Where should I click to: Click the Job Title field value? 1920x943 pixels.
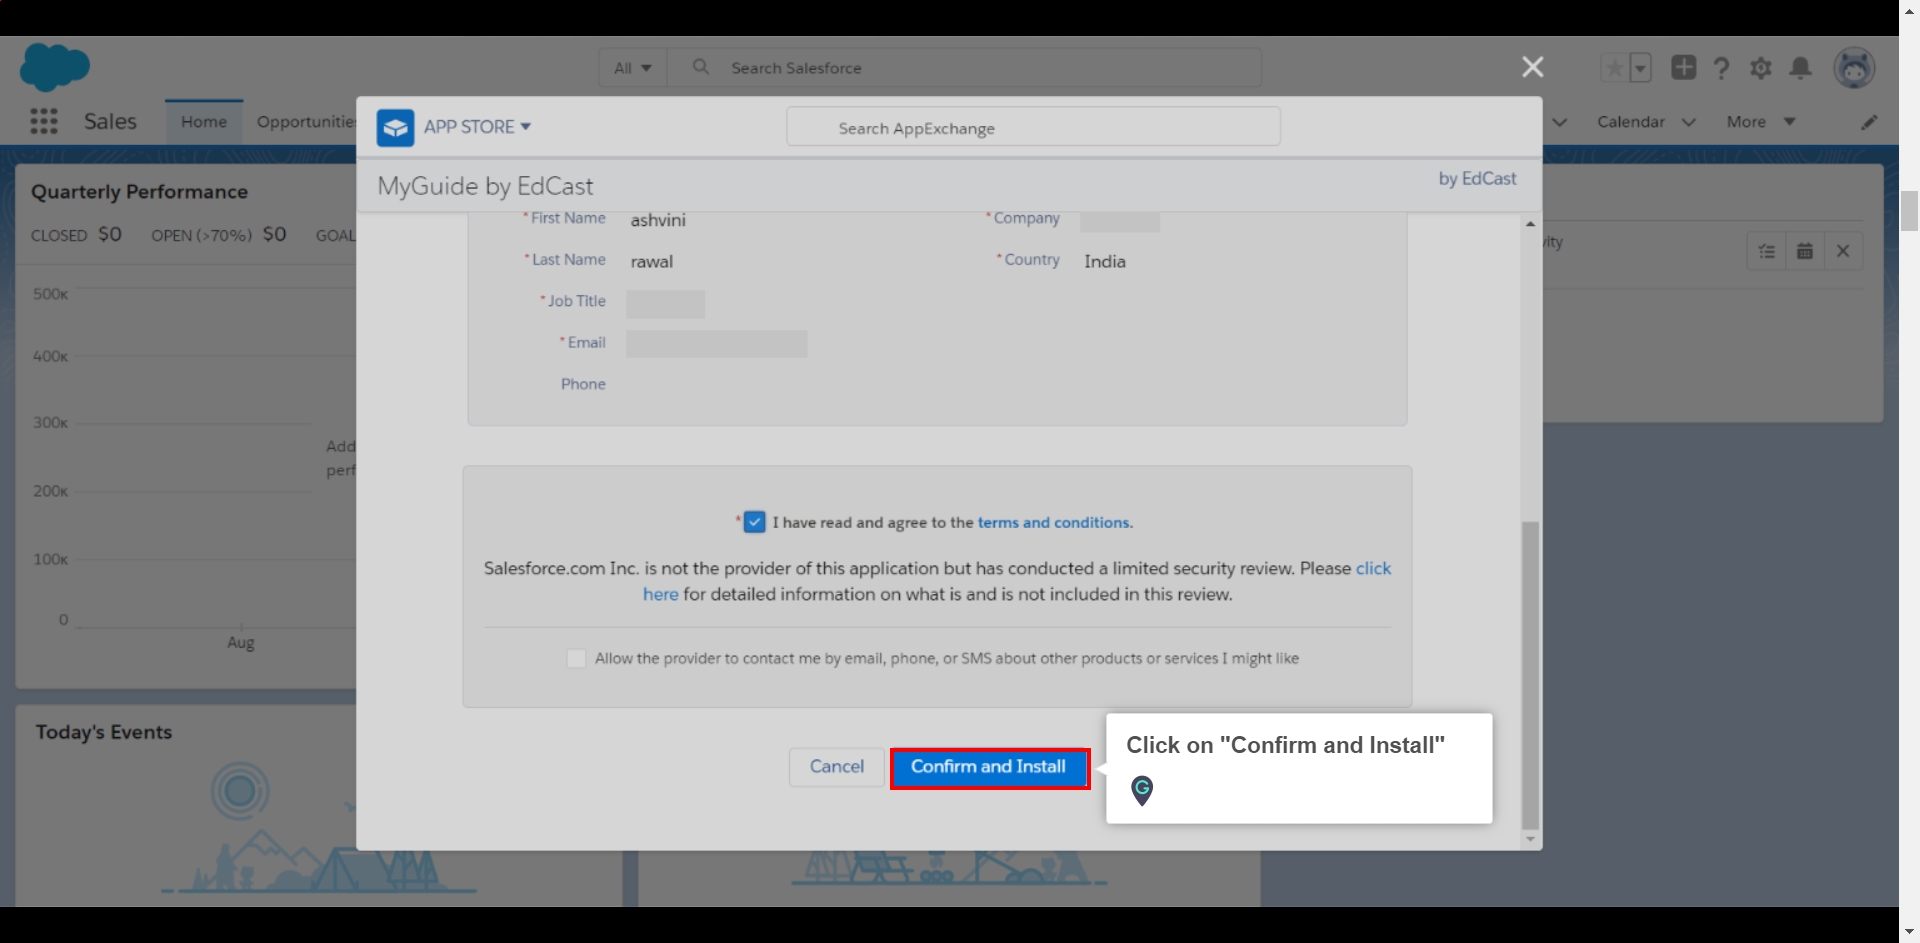pyautogui.click(x=665, y=304)
